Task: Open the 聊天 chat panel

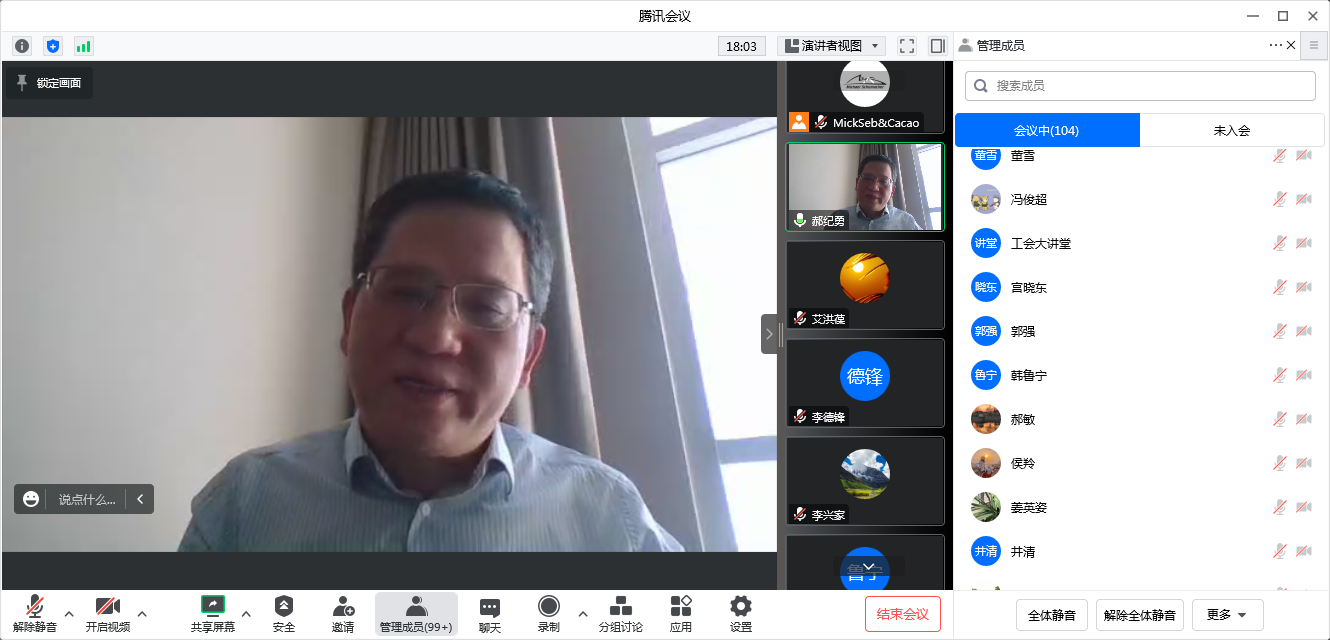Action: pos(489,613)
